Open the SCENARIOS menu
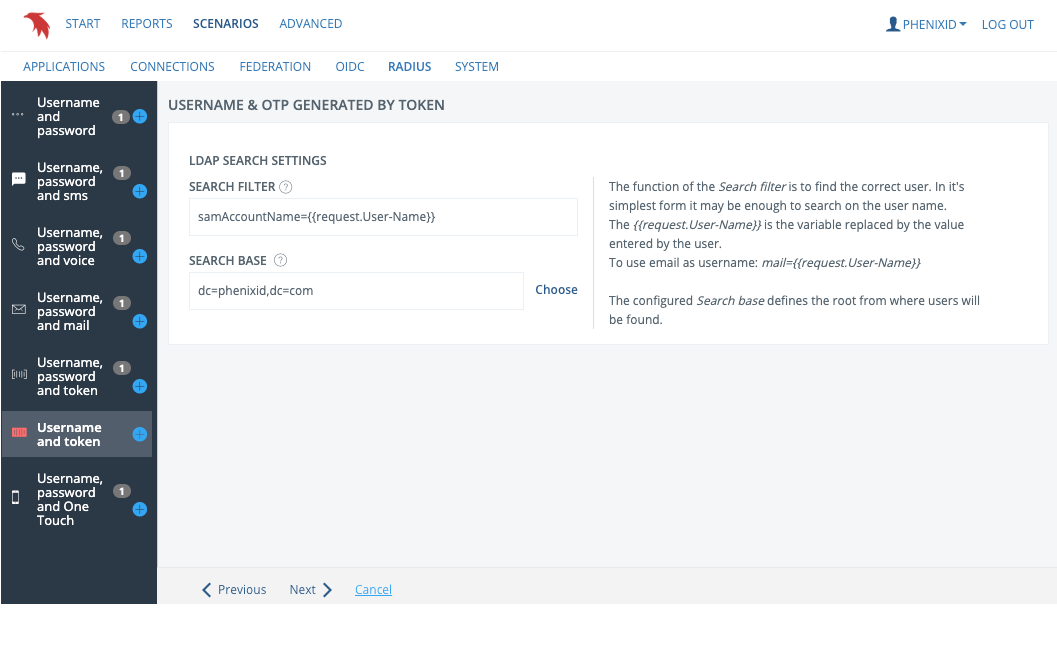Viewport: 1057px width, 668px height. pyautogui.click(x=225, y=23)
